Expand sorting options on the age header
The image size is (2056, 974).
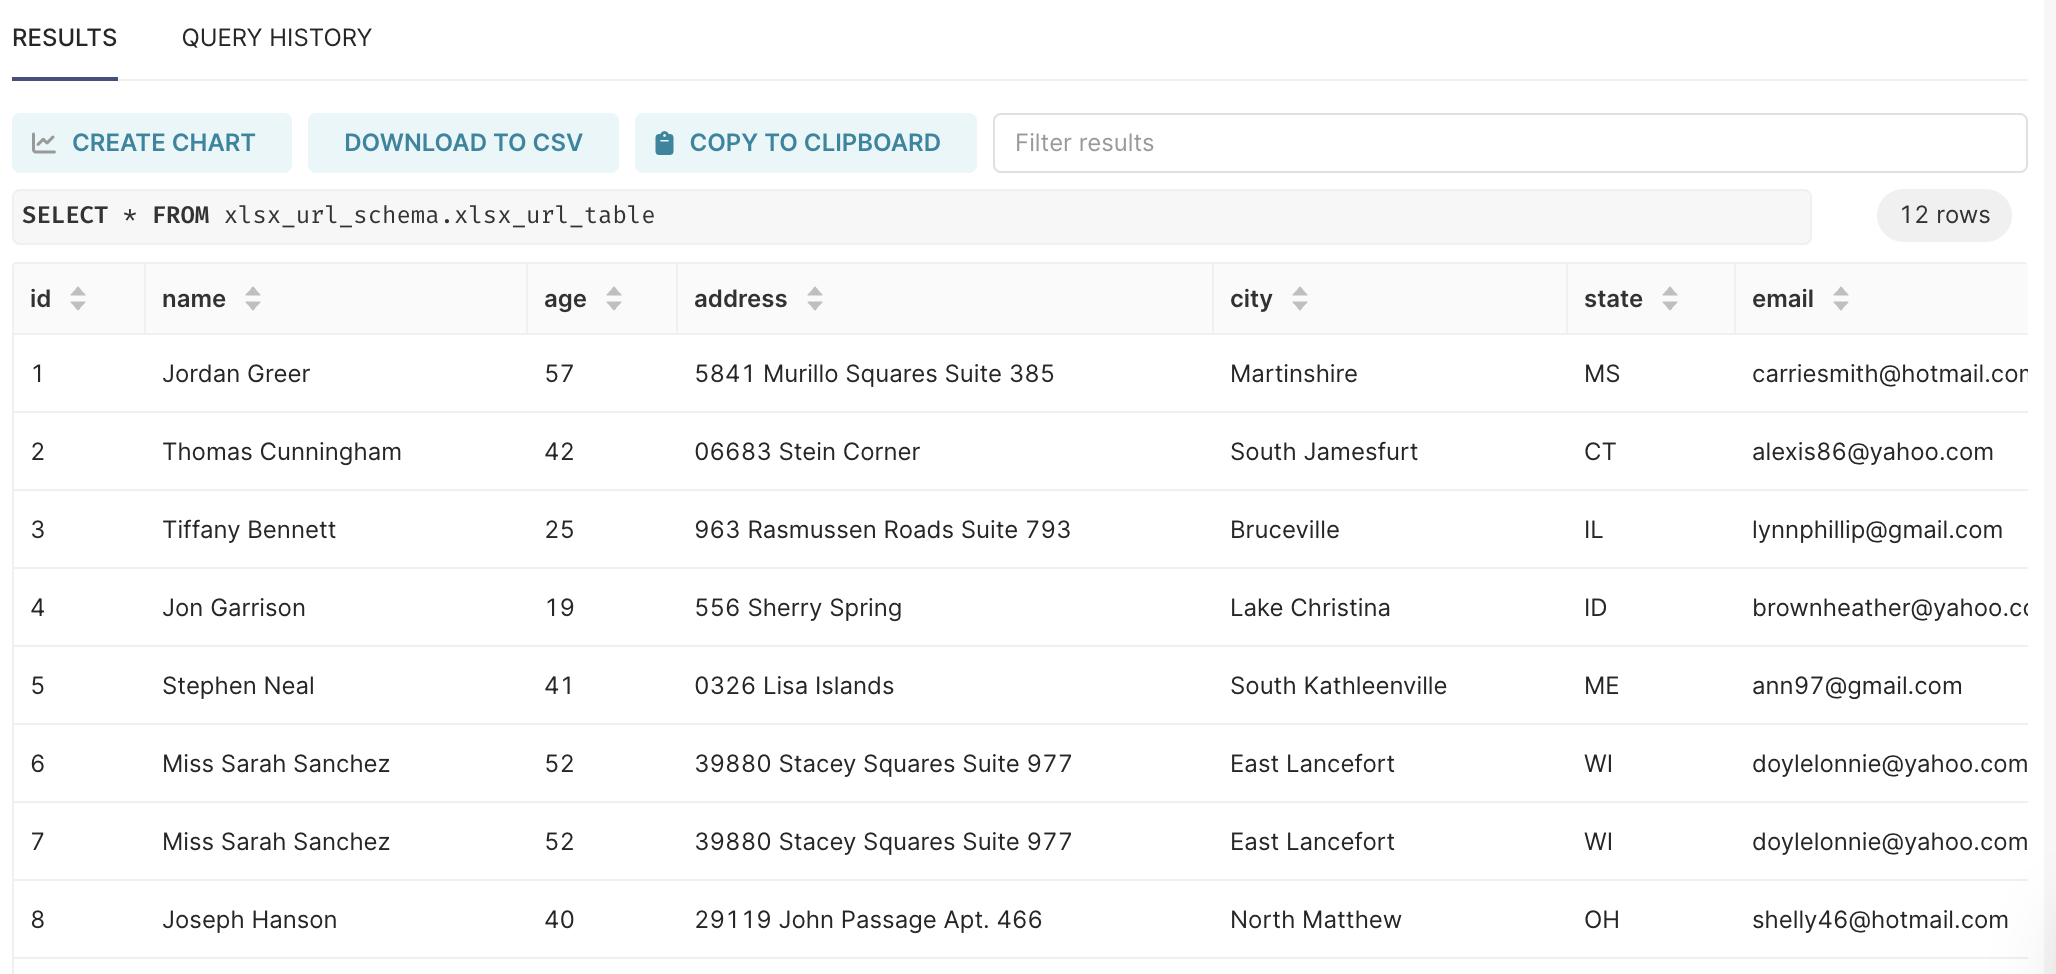[613, 298]
